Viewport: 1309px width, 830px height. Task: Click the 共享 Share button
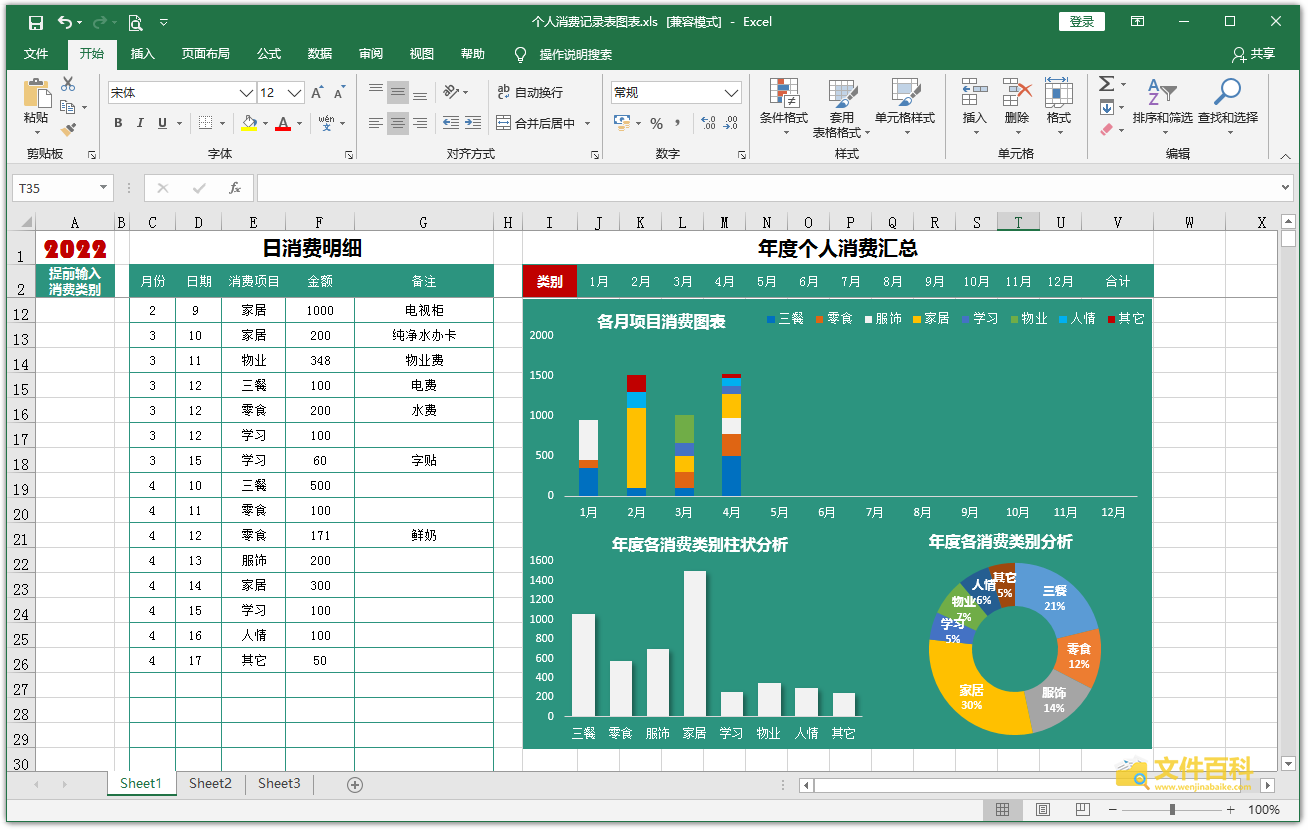point(1254,54)
